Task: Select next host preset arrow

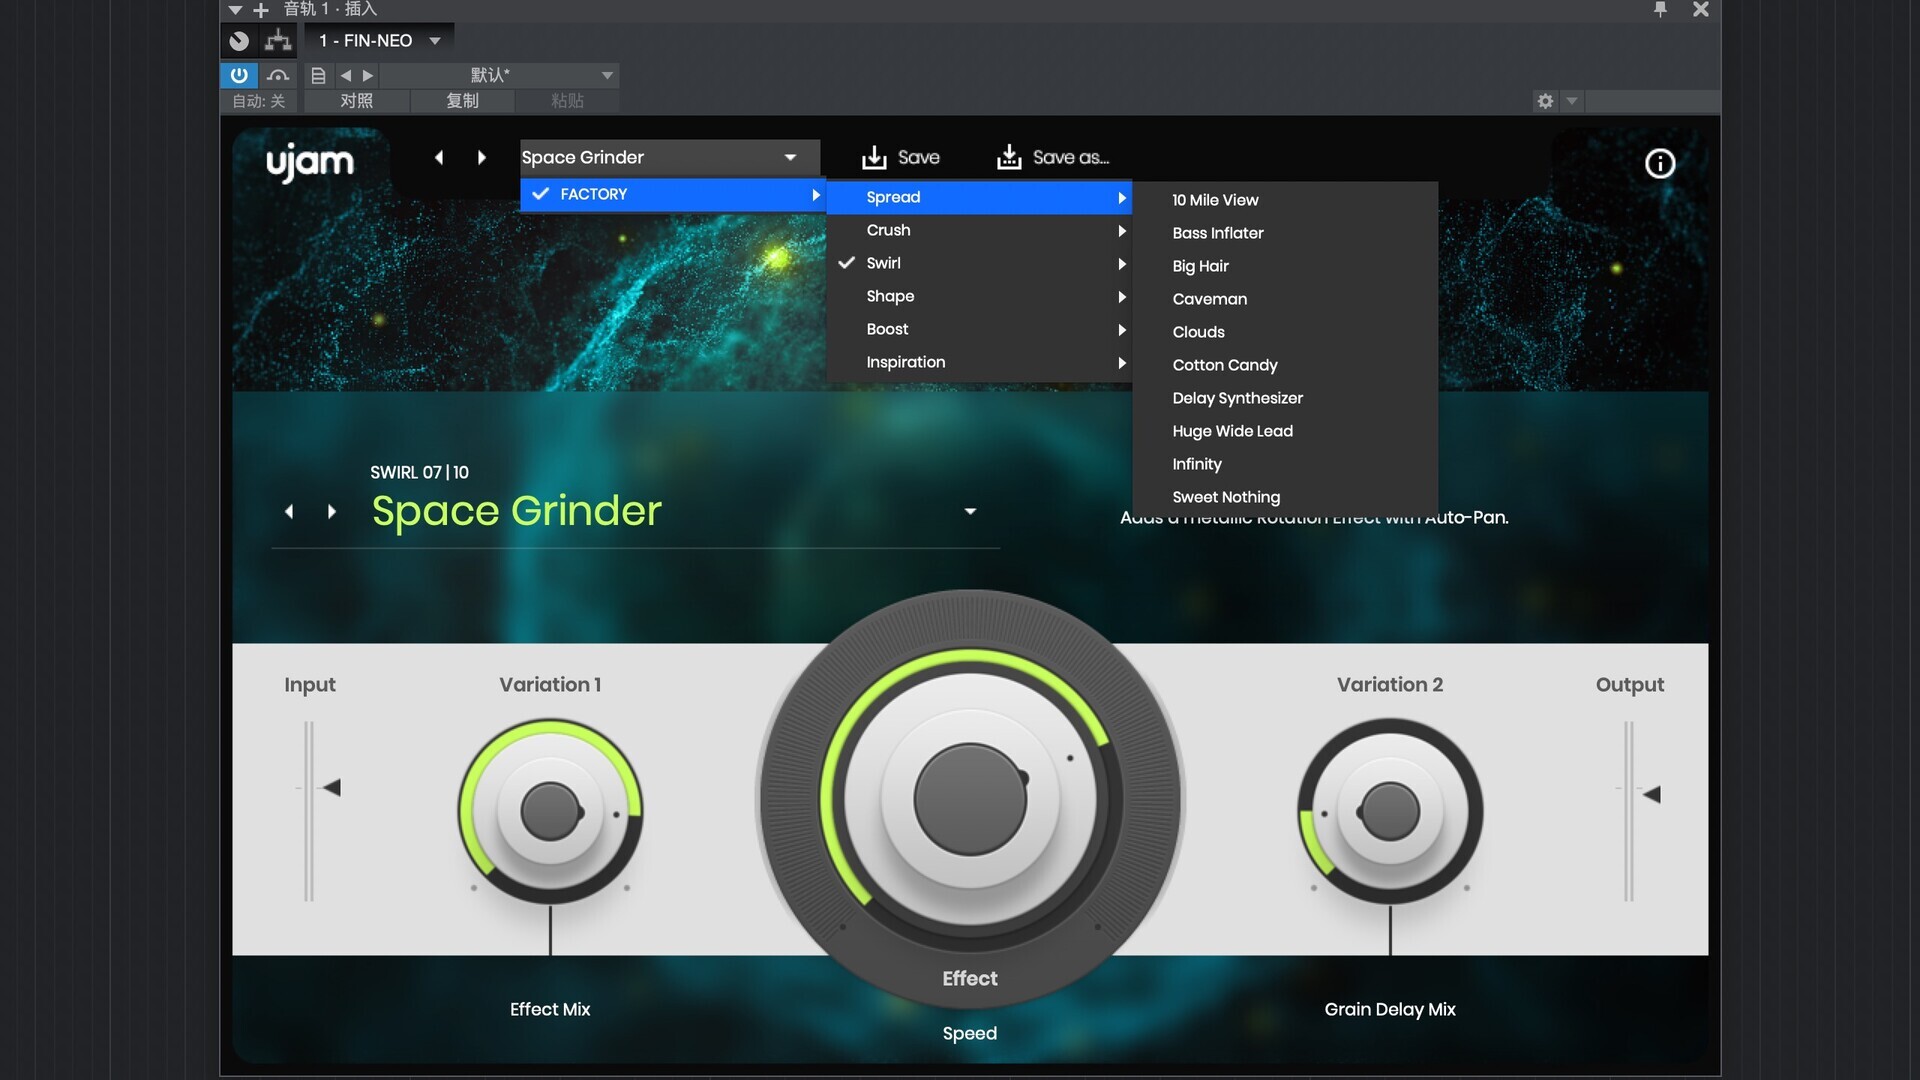Action: click(x=368, y=75)
